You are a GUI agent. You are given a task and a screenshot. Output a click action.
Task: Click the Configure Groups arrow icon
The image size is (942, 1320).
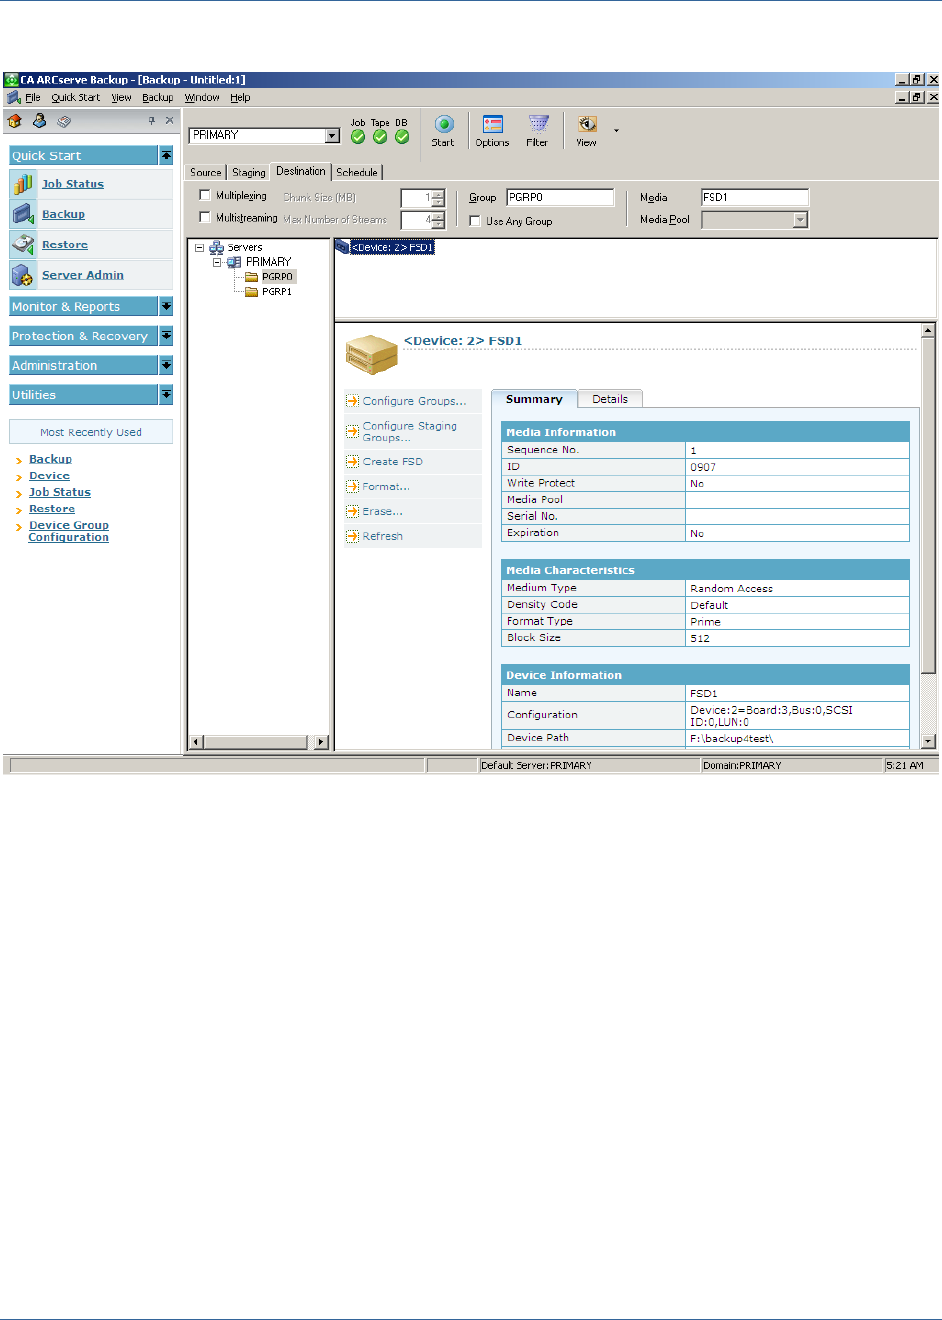click(352, 401)
